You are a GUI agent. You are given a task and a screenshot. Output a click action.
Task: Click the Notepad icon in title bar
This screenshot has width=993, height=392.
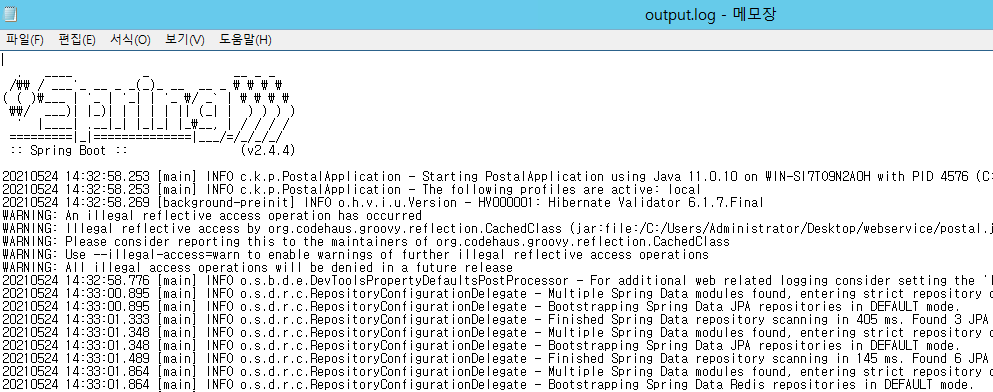tap(10, 14)
